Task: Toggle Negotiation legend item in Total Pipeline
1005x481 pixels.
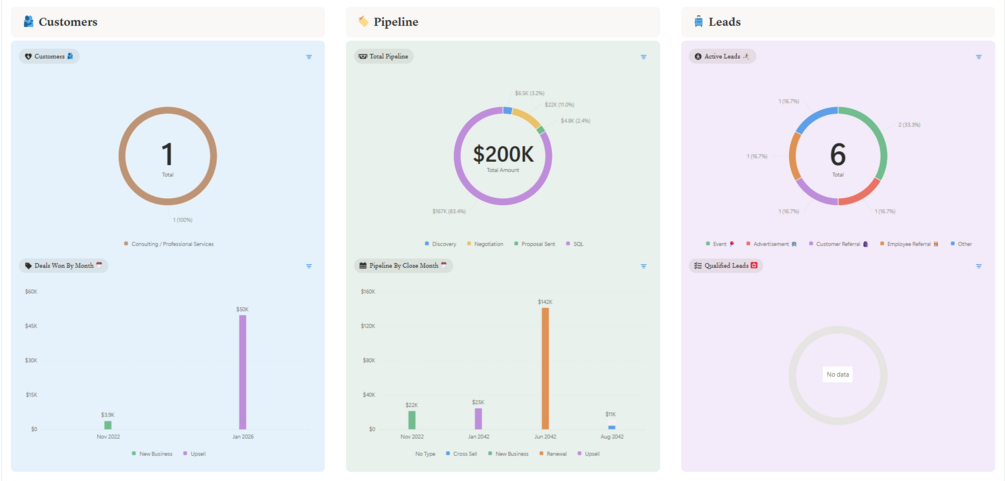Action: point(485,244)
